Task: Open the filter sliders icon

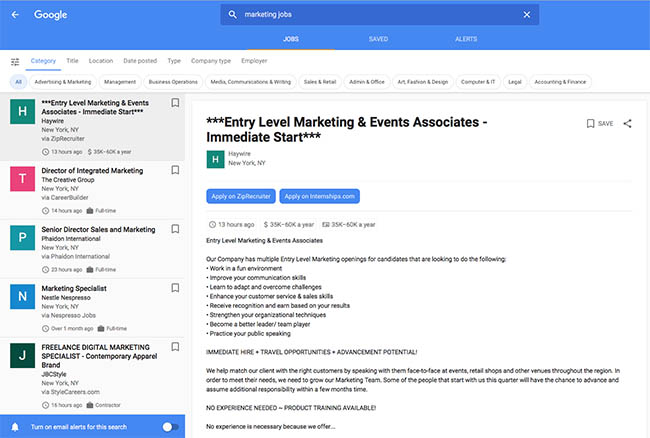Action: point(15,62)
